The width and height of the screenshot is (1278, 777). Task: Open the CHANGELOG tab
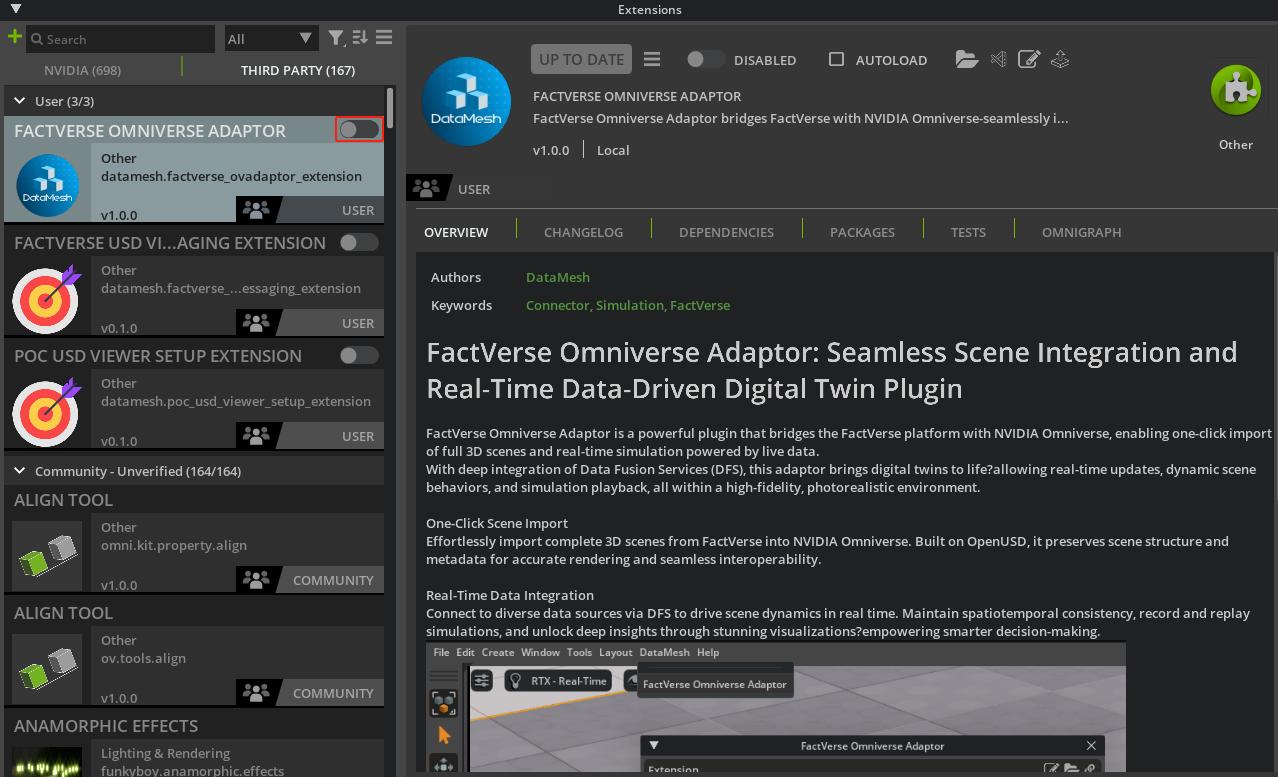[x=583, y=232]
